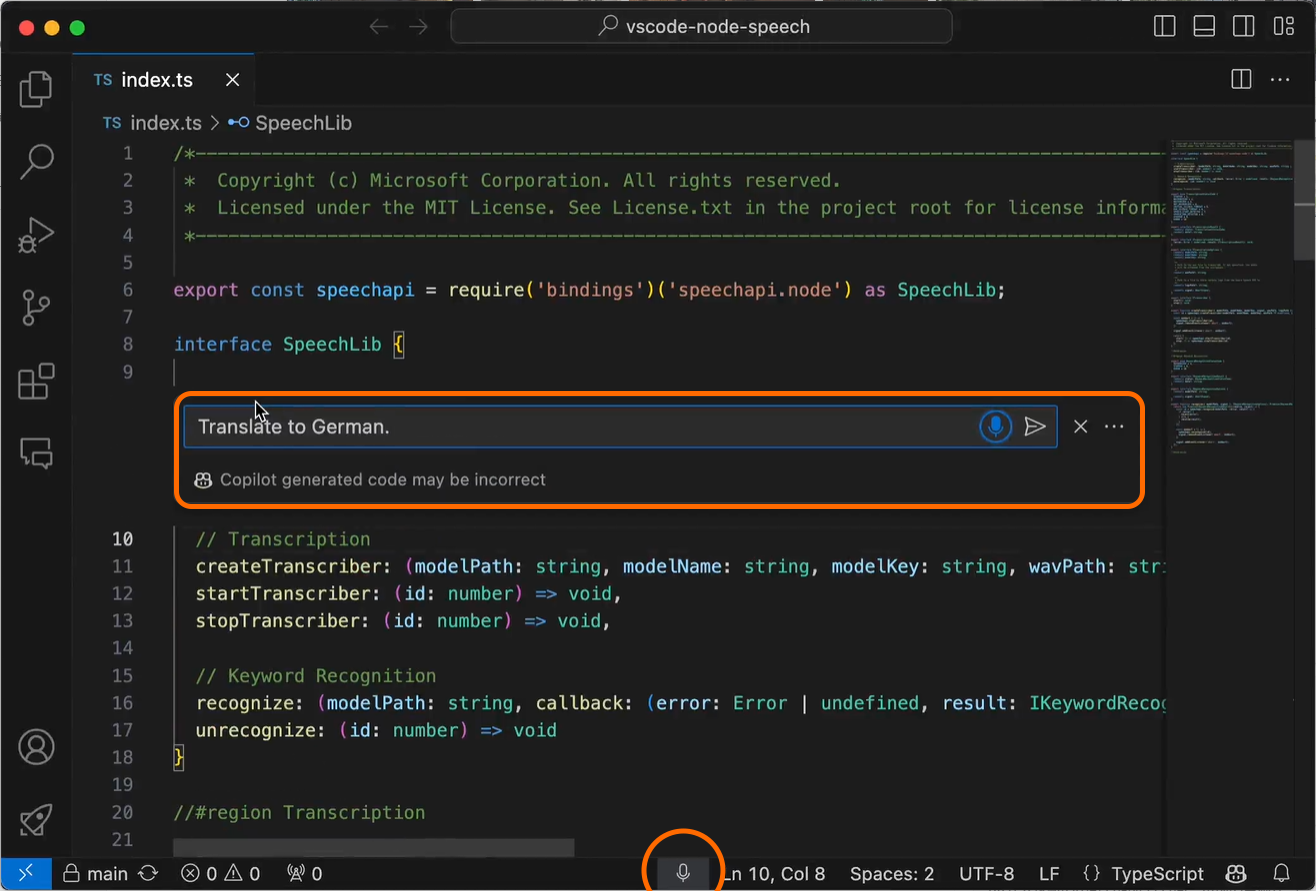Open the editor more actions ellipsis

point(1280,79)
